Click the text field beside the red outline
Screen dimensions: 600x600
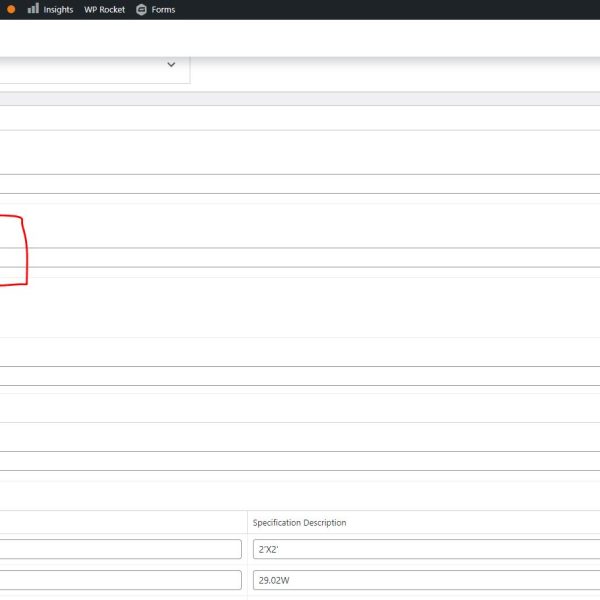300,257
